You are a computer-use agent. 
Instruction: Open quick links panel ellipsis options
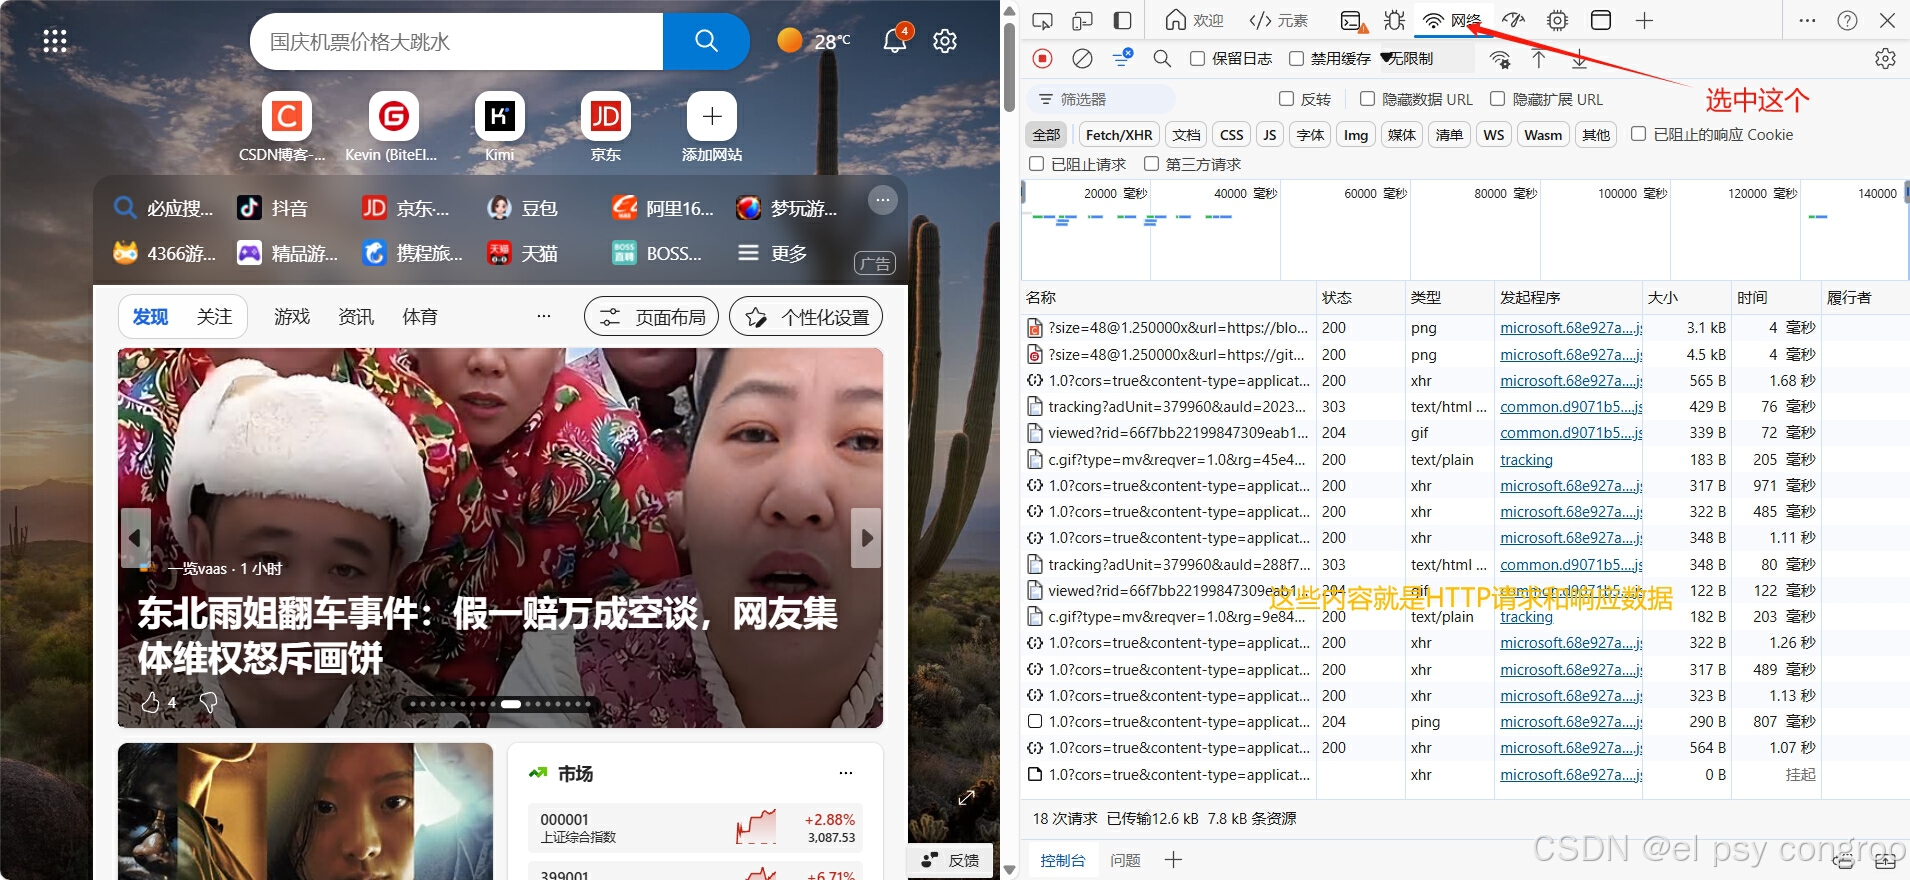[x=882, y=200]
